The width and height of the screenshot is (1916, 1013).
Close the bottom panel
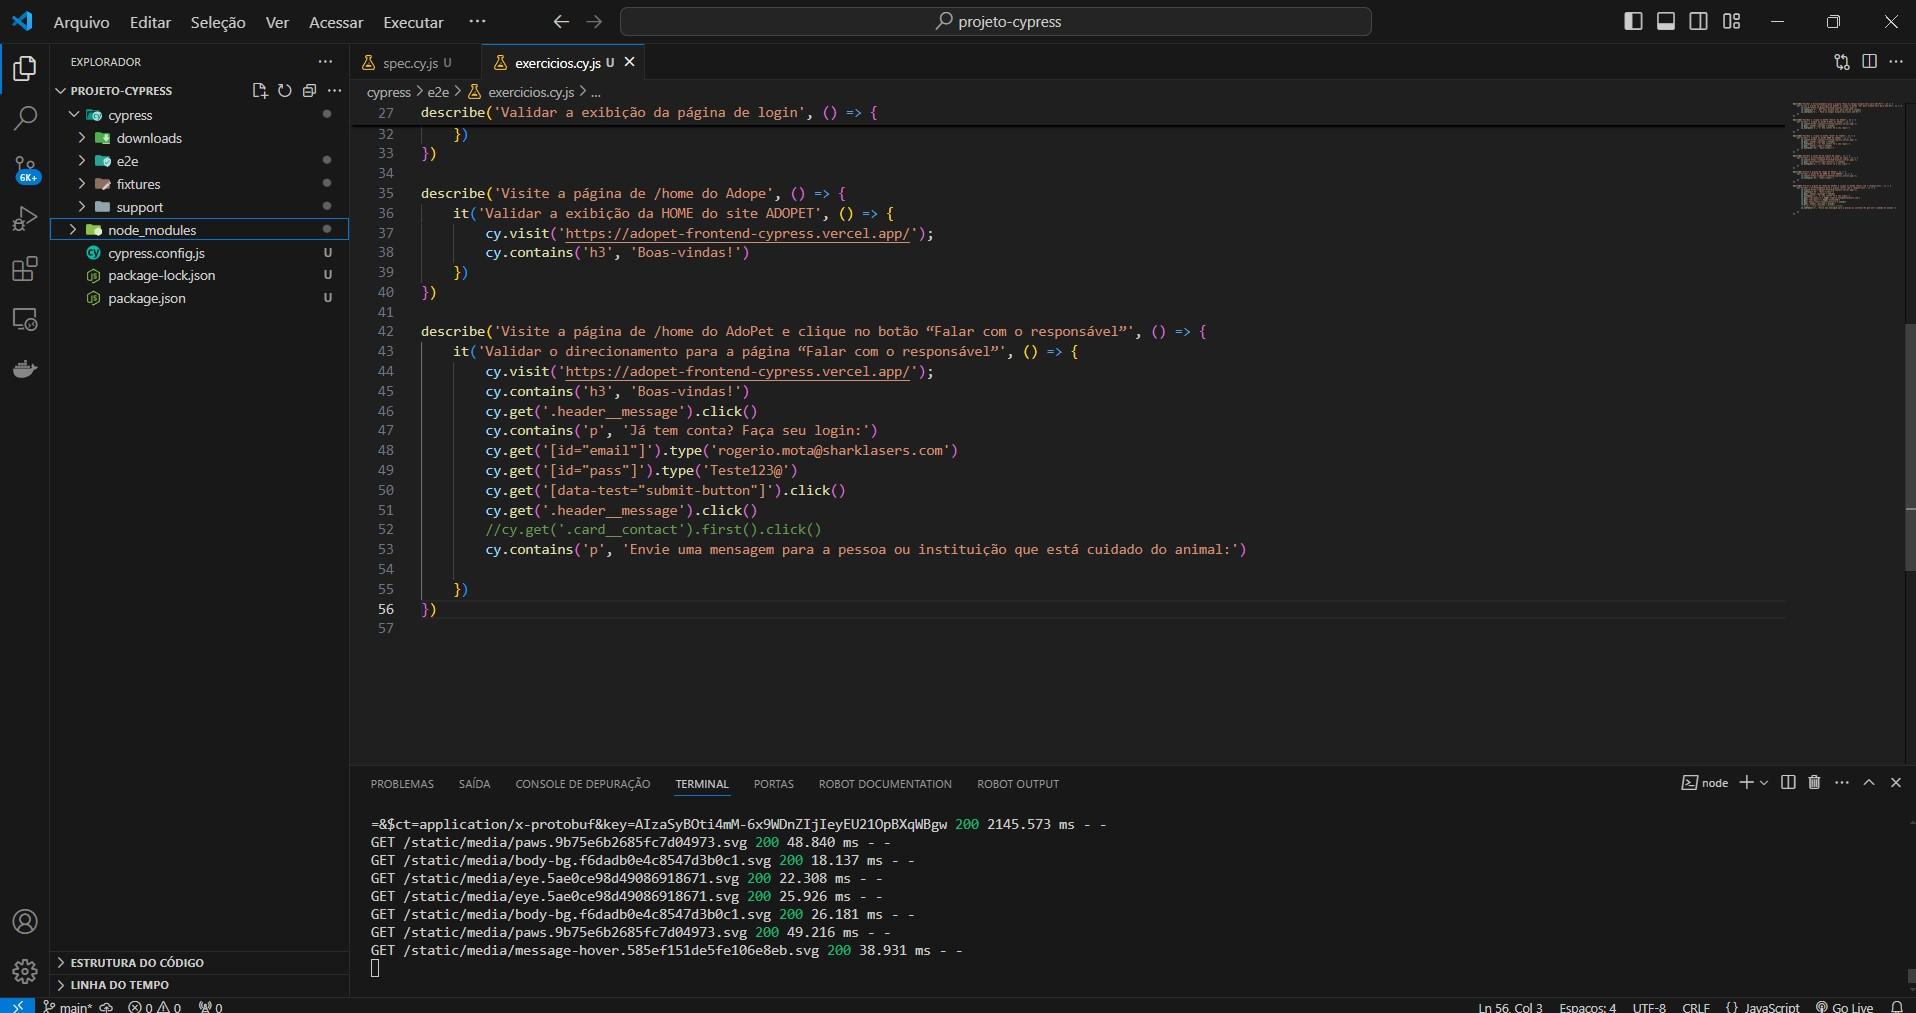[x=1896, y=783]
